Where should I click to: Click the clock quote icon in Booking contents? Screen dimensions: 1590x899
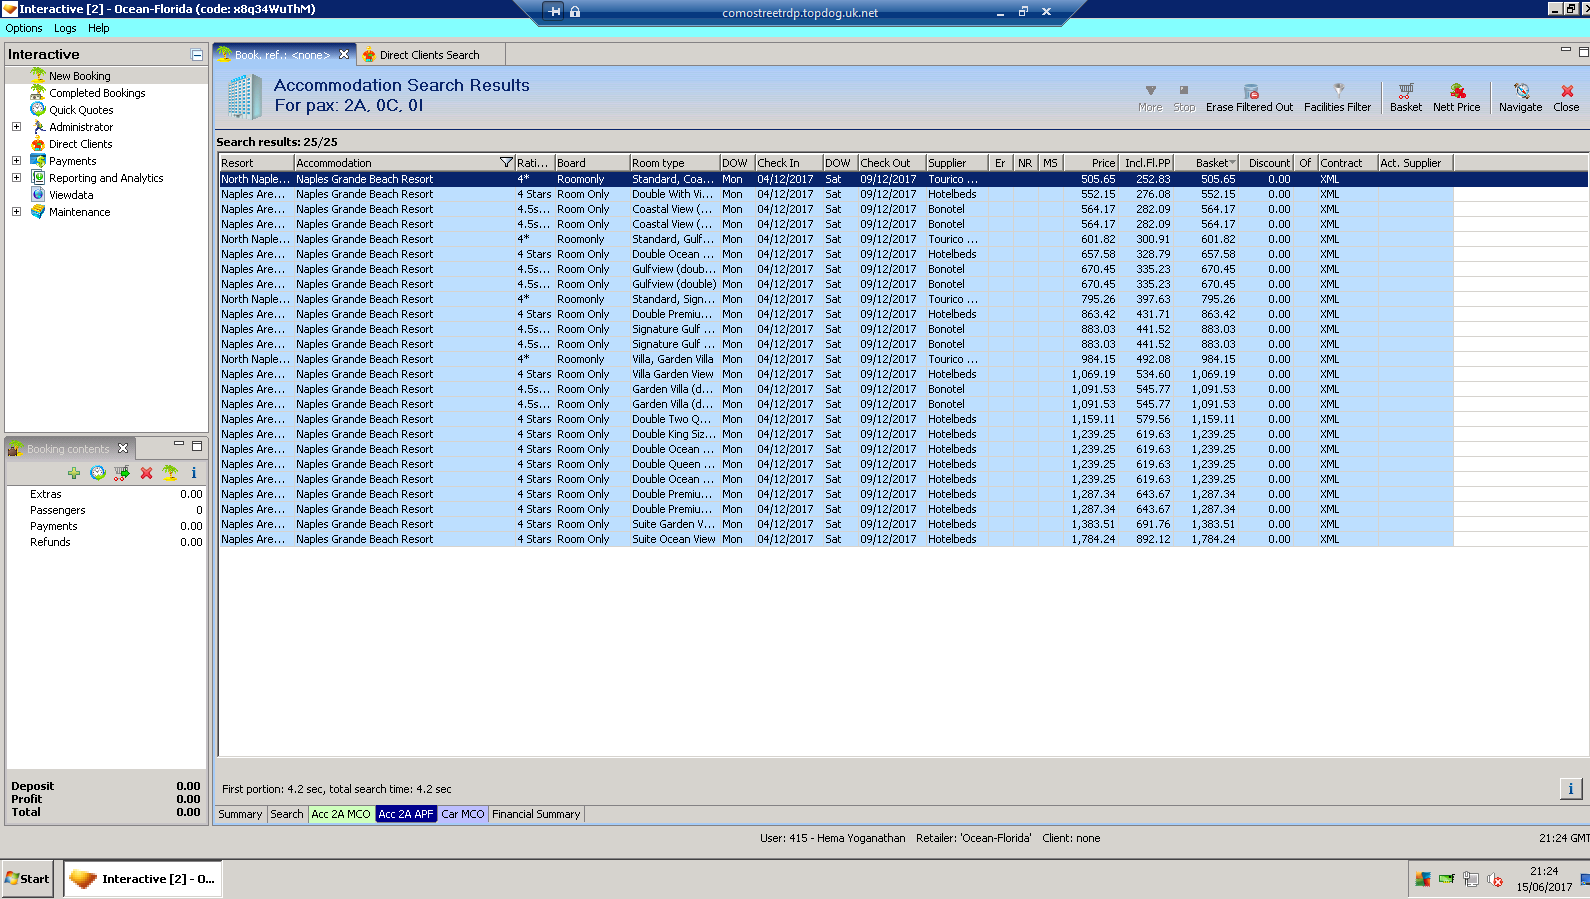pos(98,473)
